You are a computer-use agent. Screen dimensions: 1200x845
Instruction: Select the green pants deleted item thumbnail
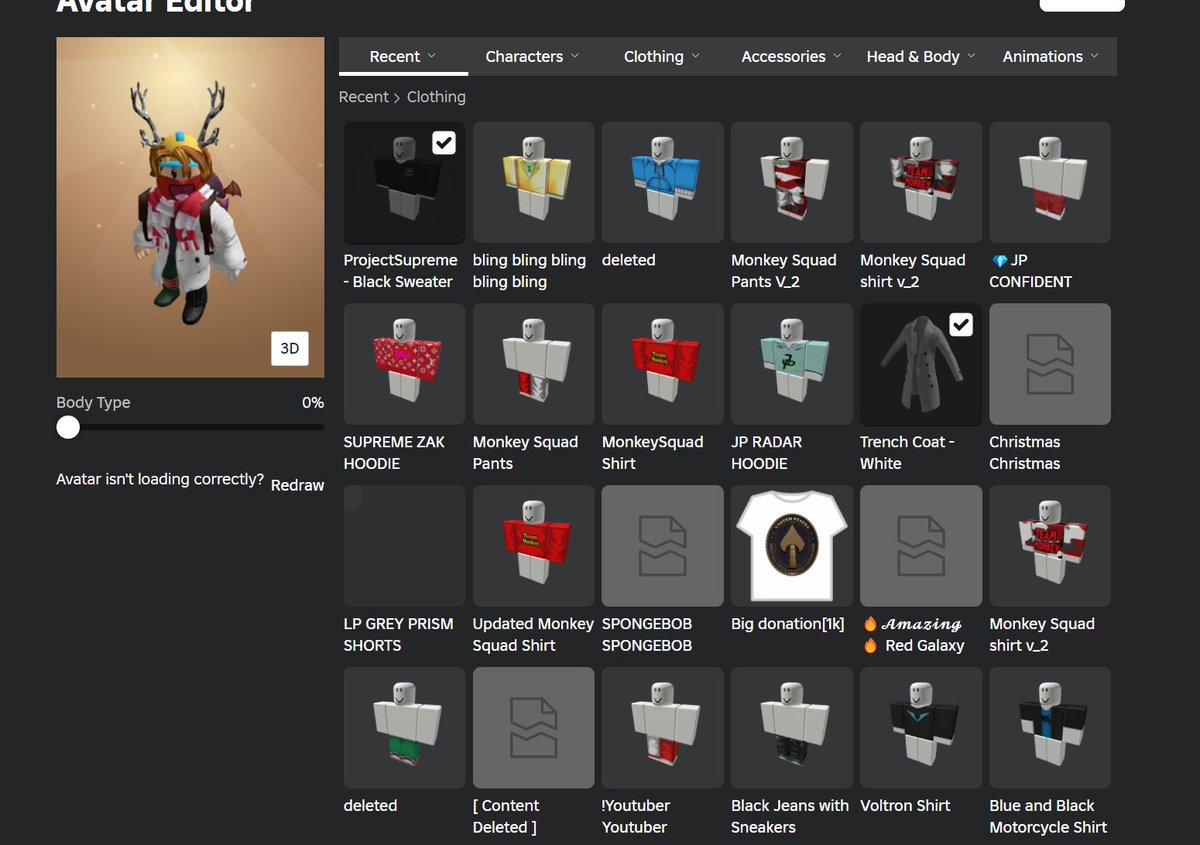pyautogui.click(x=404, y=729)
